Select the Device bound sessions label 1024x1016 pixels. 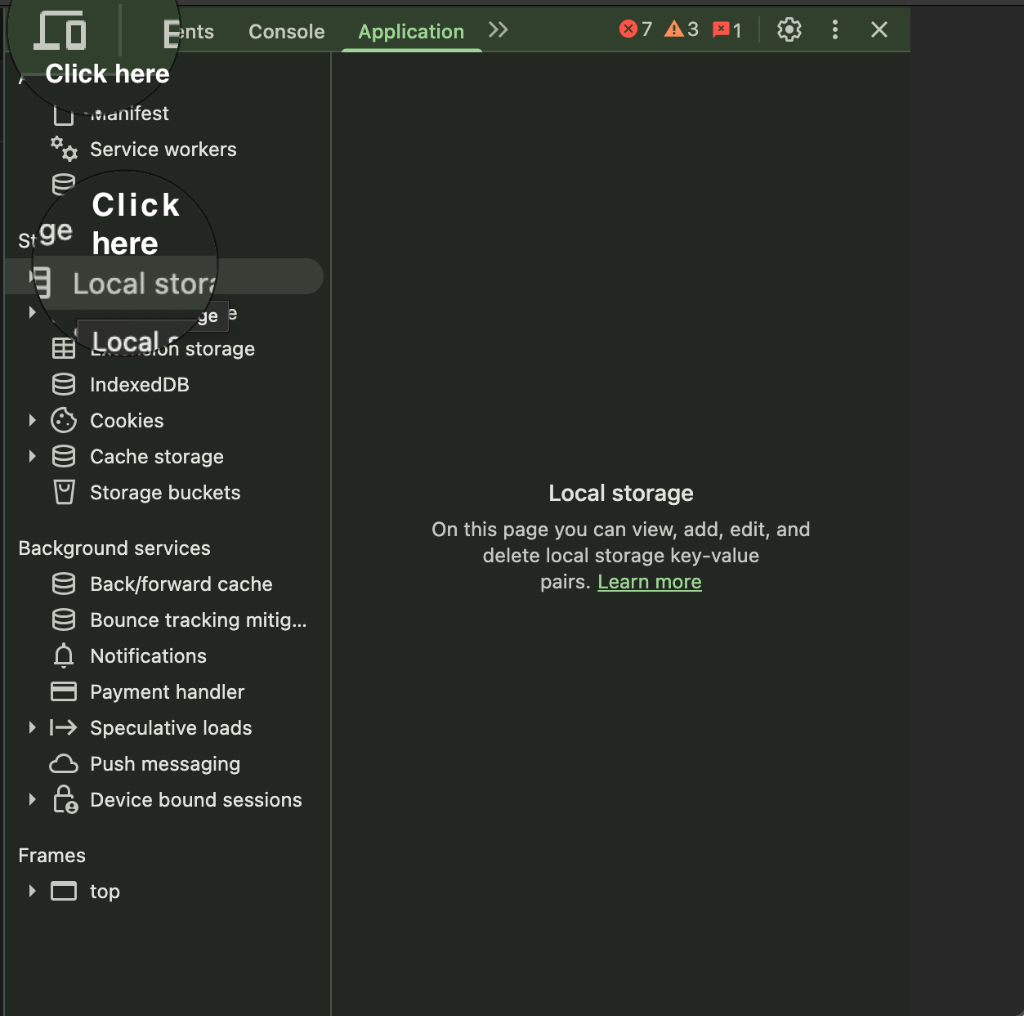coord(196,800)
